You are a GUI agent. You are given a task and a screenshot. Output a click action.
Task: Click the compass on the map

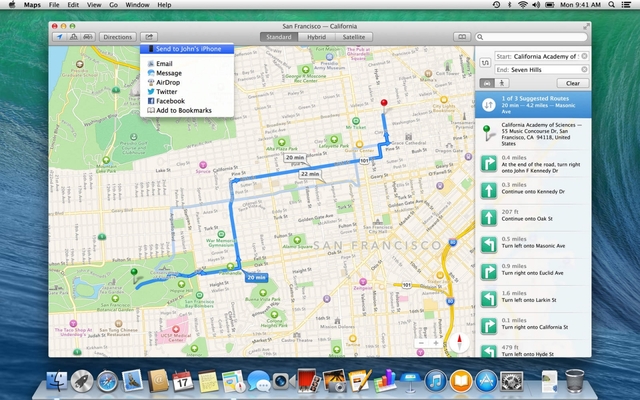[x=459, y=343]
